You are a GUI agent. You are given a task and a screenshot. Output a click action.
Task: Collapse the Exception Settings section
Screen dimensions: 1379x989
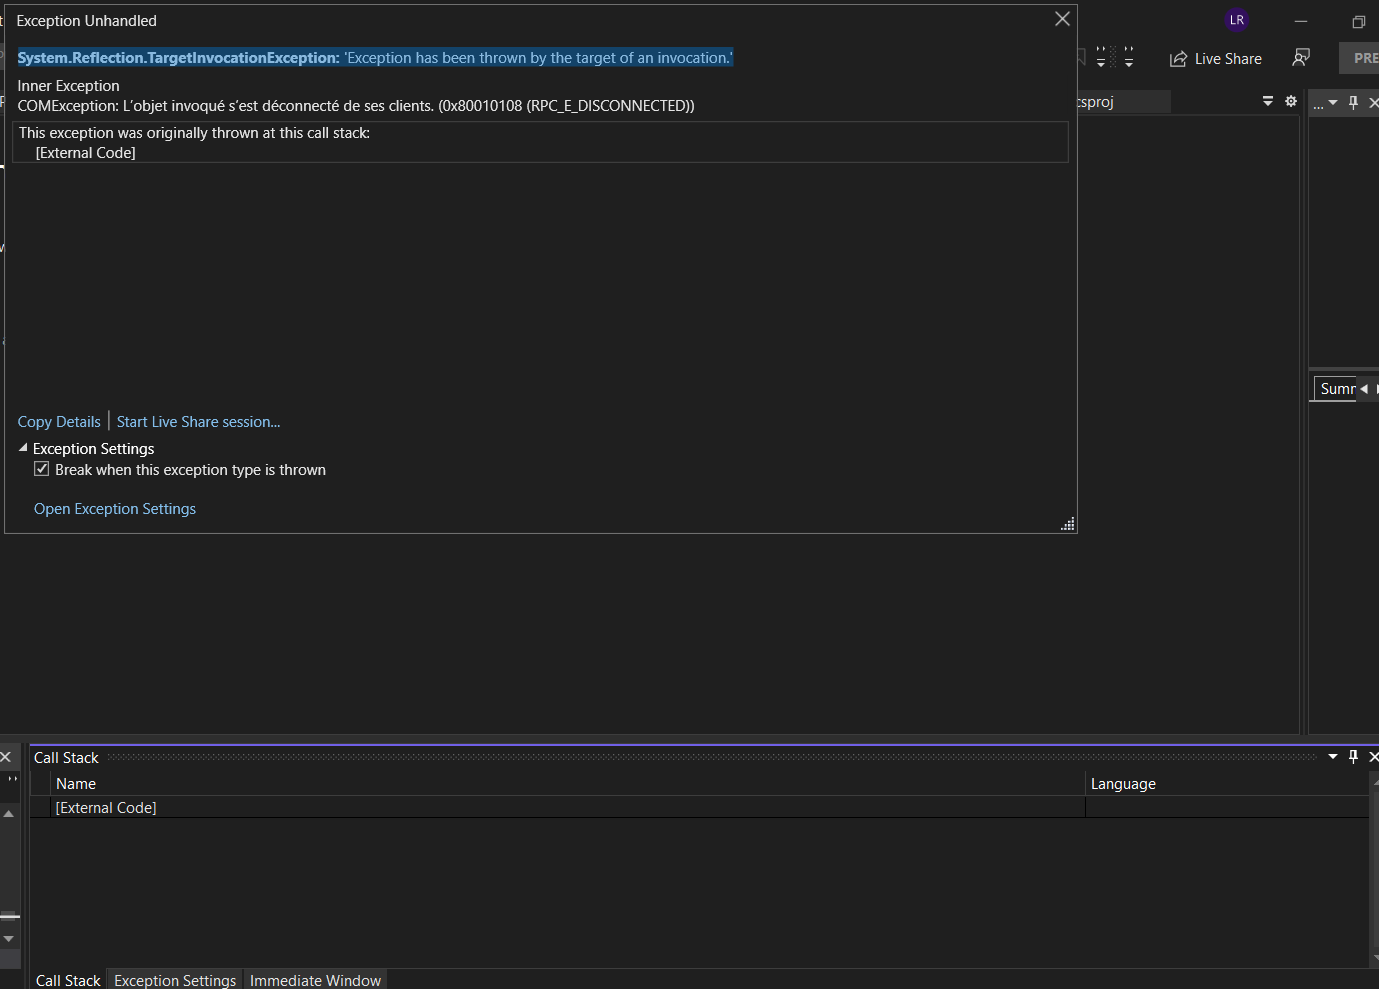click(23, 446)
